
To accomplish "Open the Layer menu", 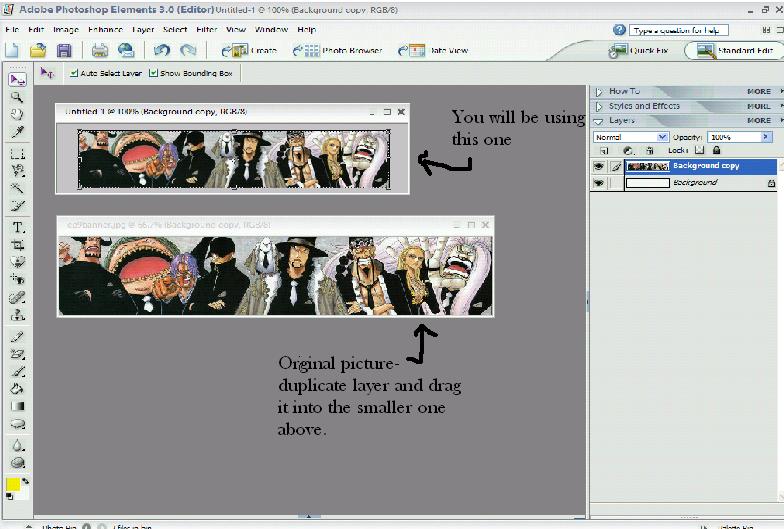I will click(x=143, y=30).
